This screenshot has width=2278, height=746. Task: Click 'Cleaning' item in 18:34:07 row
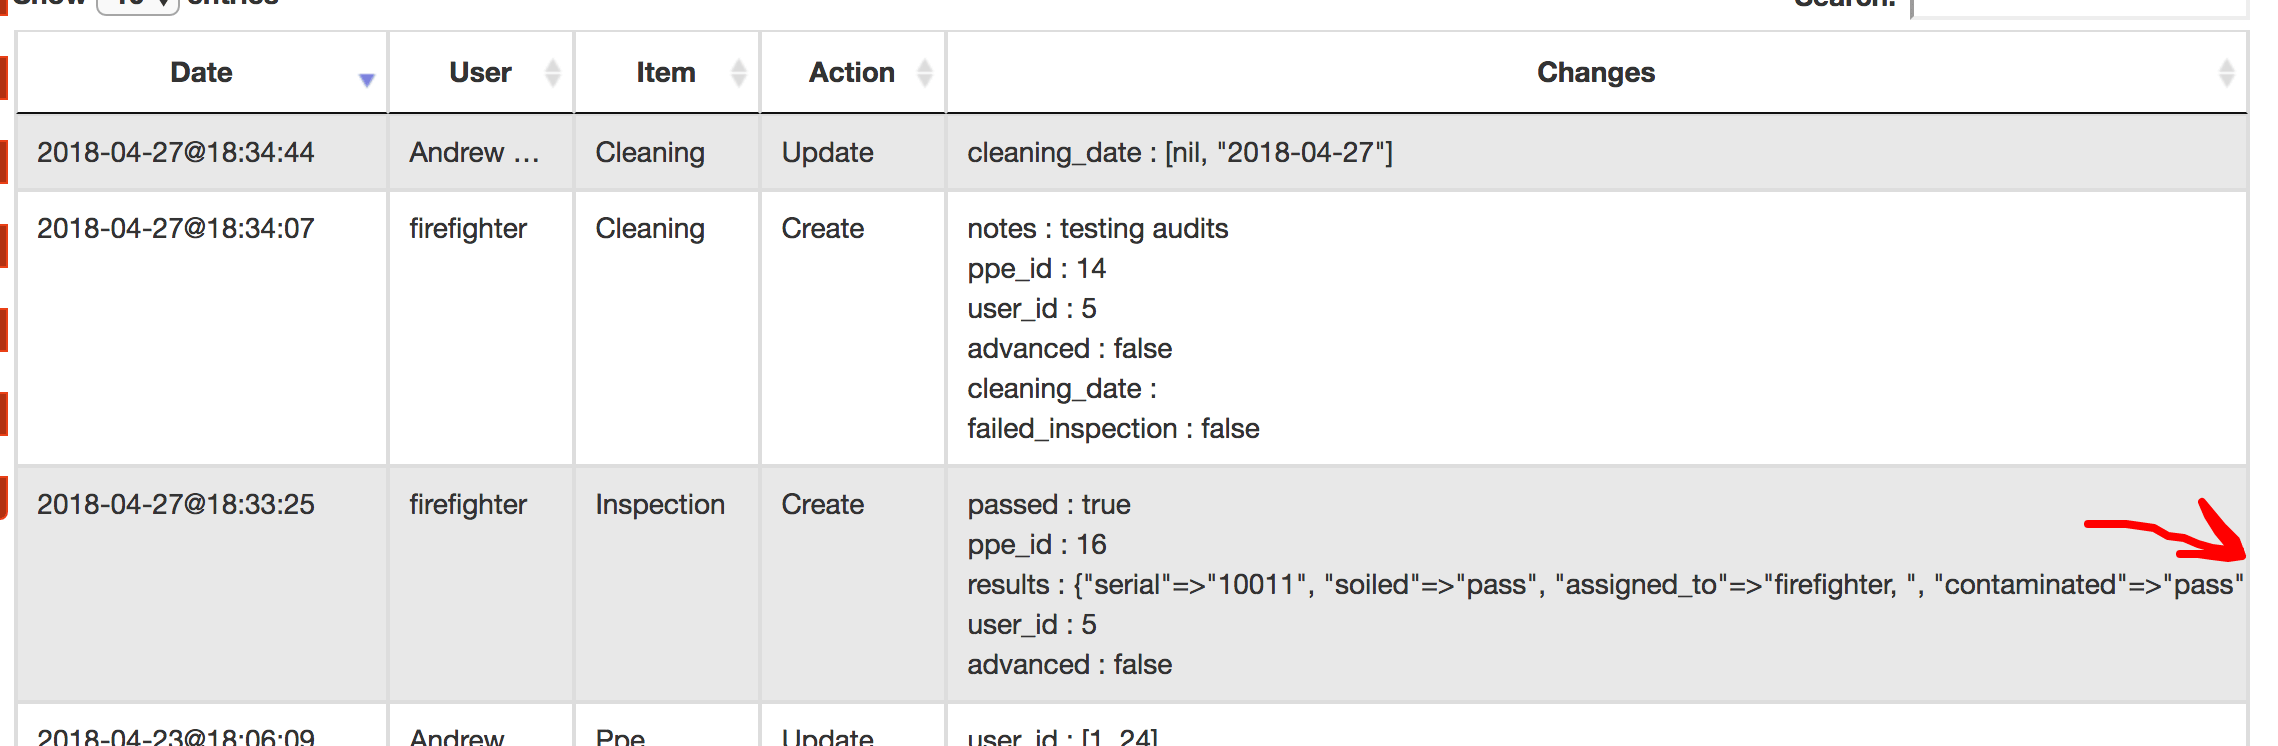[650, 228]
